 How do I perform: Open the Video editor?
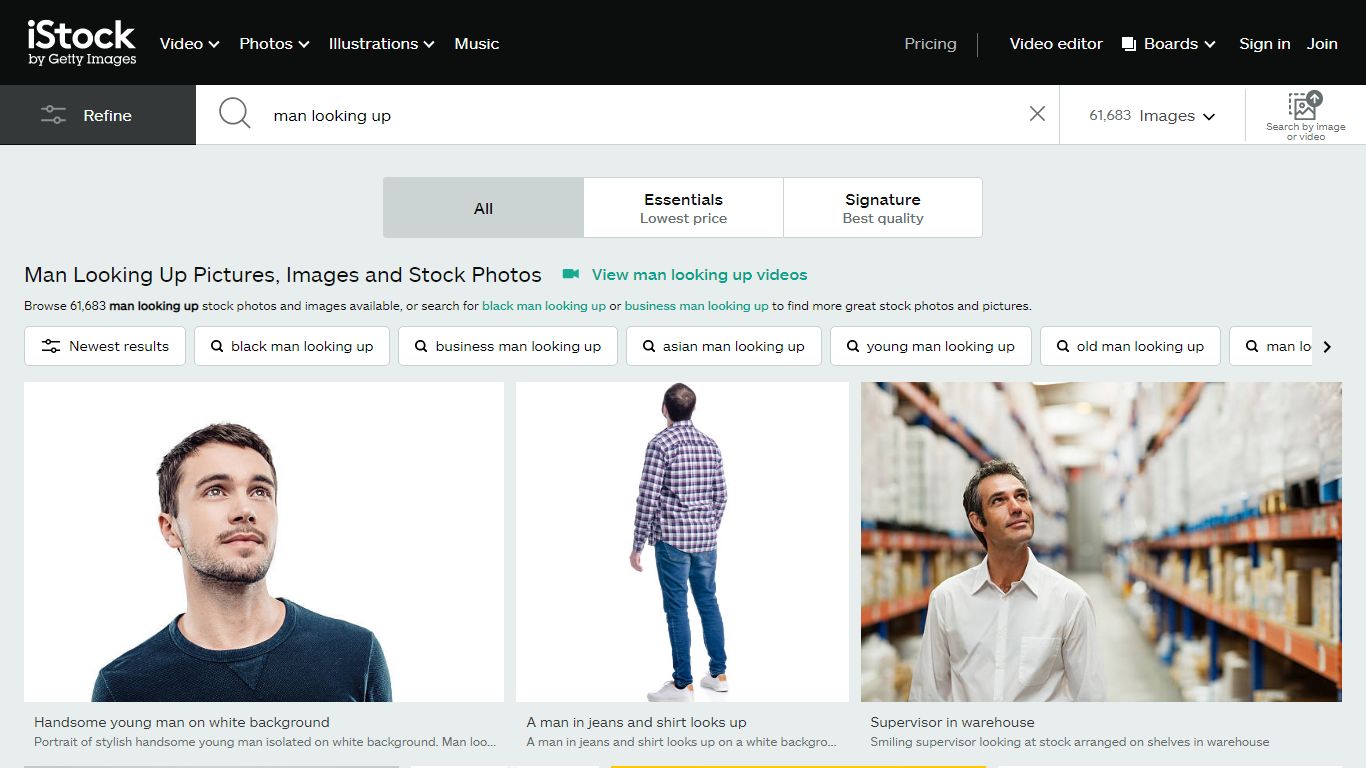(x=1056, y=44)
